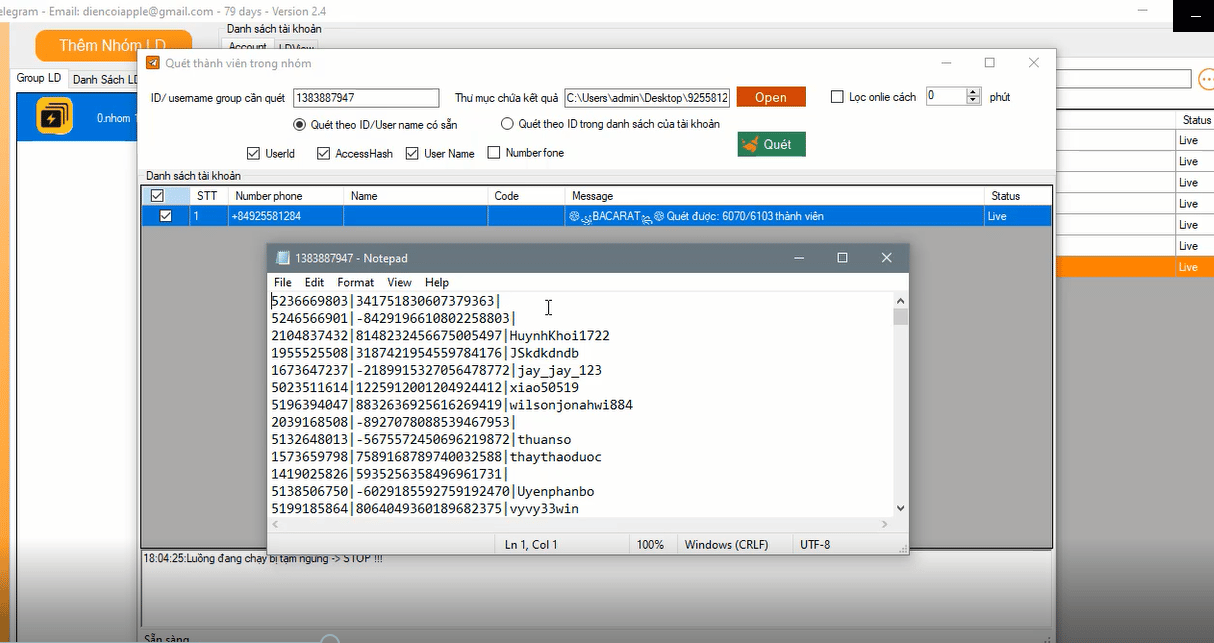Screen dimensions: 1214x643
Task: Click the Notepad horizontal scroll left arrow
Action: click(275, 524)
